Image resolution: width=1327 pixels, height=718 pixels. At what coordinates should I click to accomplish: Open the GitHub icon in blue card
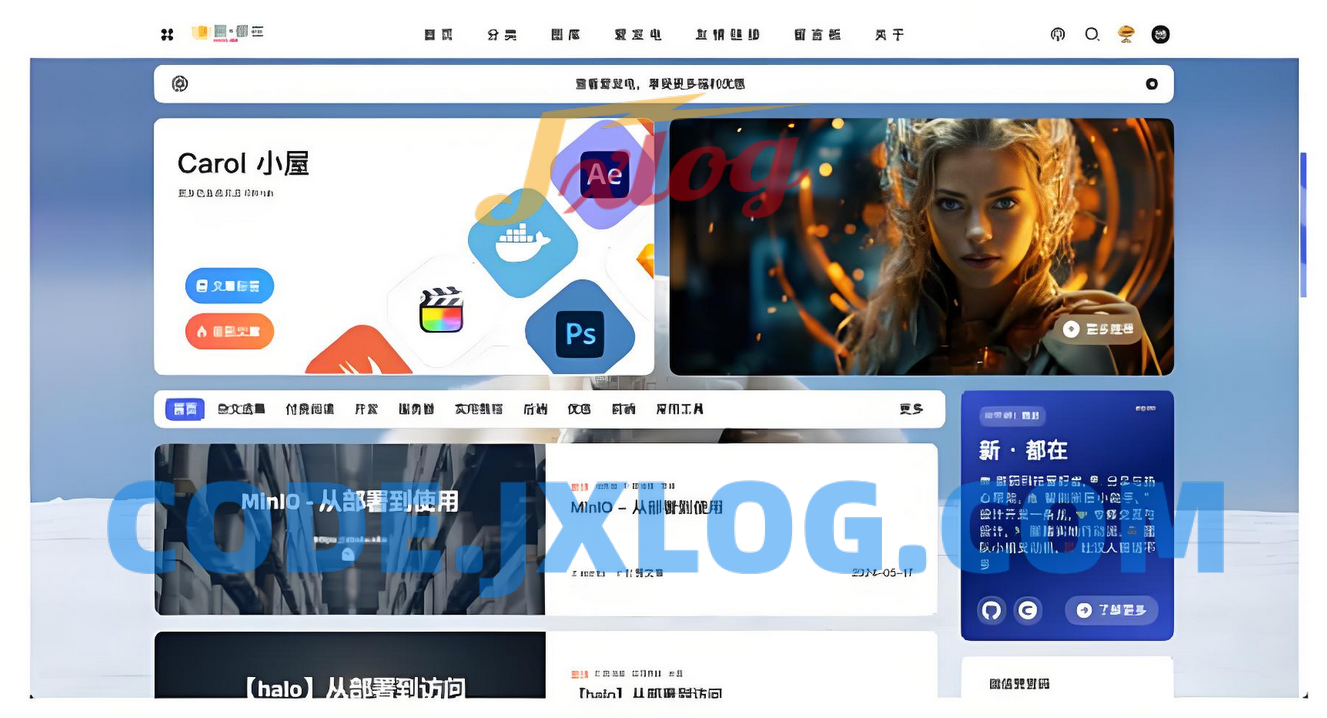click(x=991, y=610)
